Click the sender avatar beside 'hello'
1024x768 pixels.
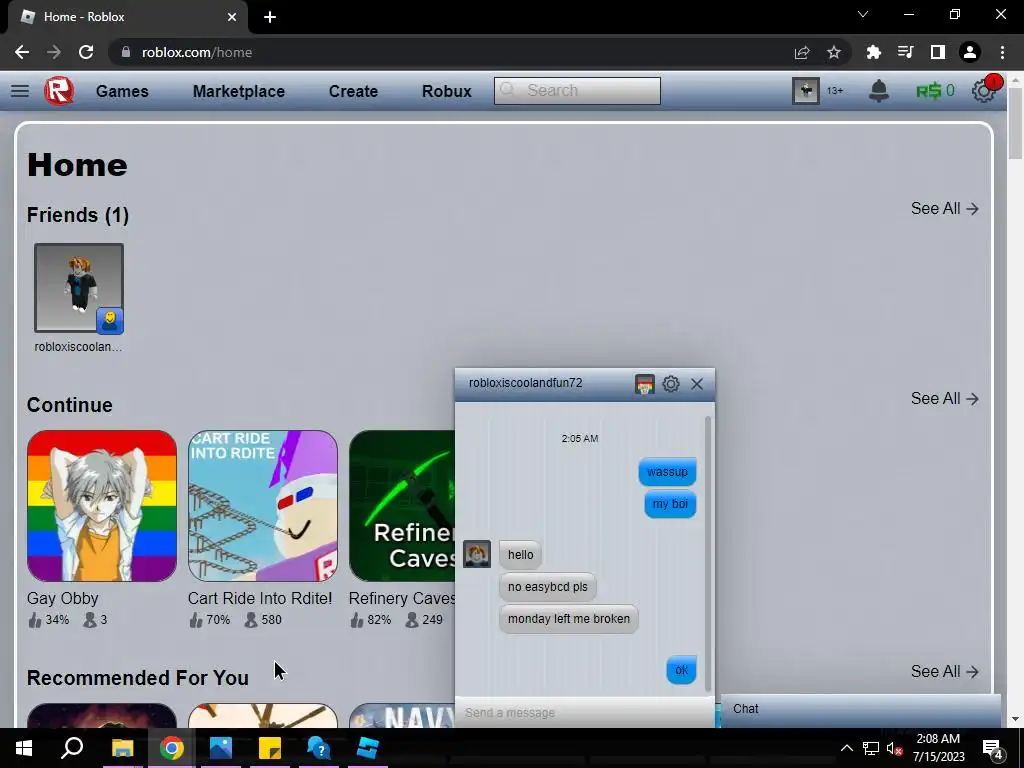click(x=477, y=554)
